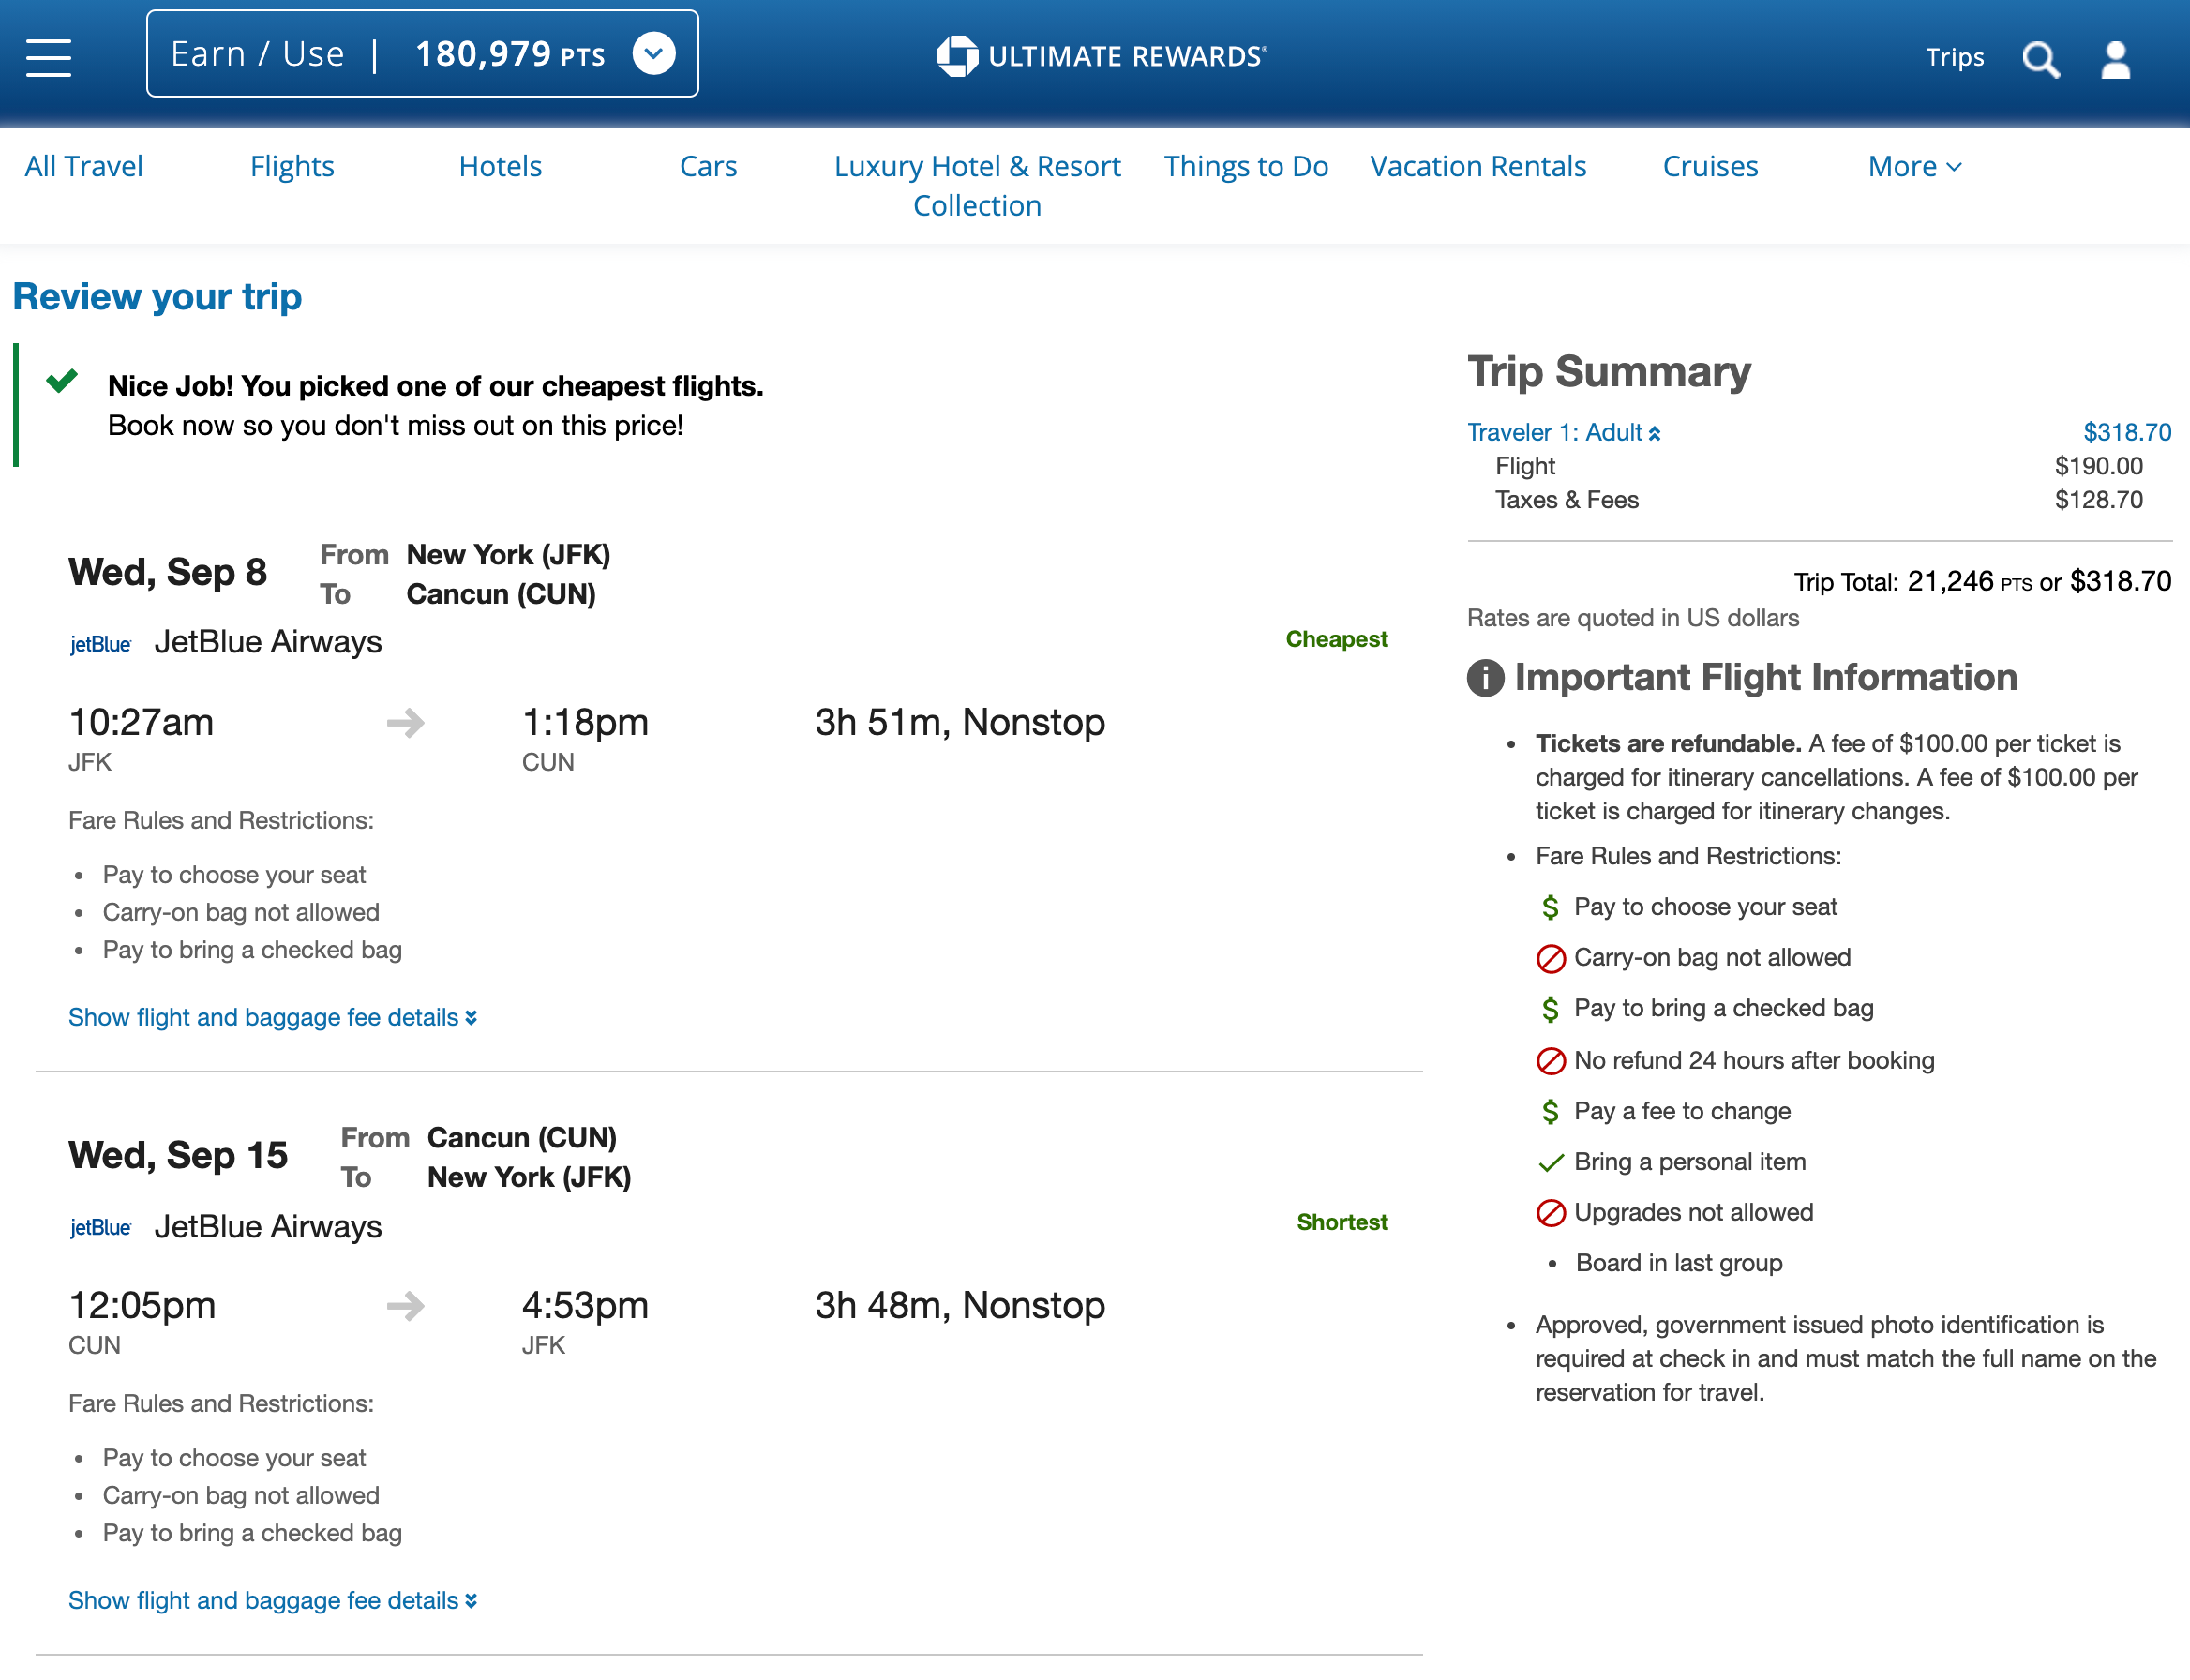Click the JetBlue logo on the Sep 8 flight
This screenshot has width=2190, height=1680.
pos(100,644)
